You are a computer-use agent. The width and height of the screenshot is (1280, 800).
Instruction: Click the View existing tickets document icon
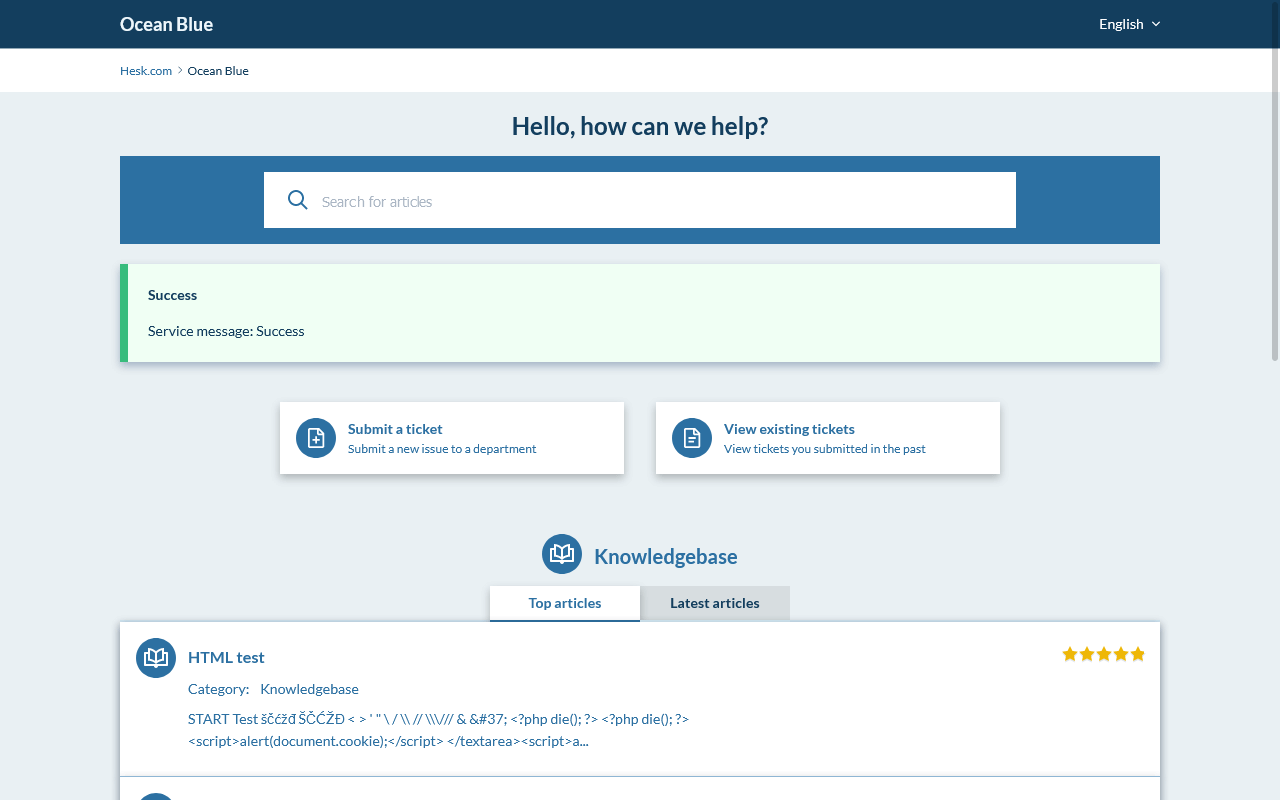coord(692,438)
